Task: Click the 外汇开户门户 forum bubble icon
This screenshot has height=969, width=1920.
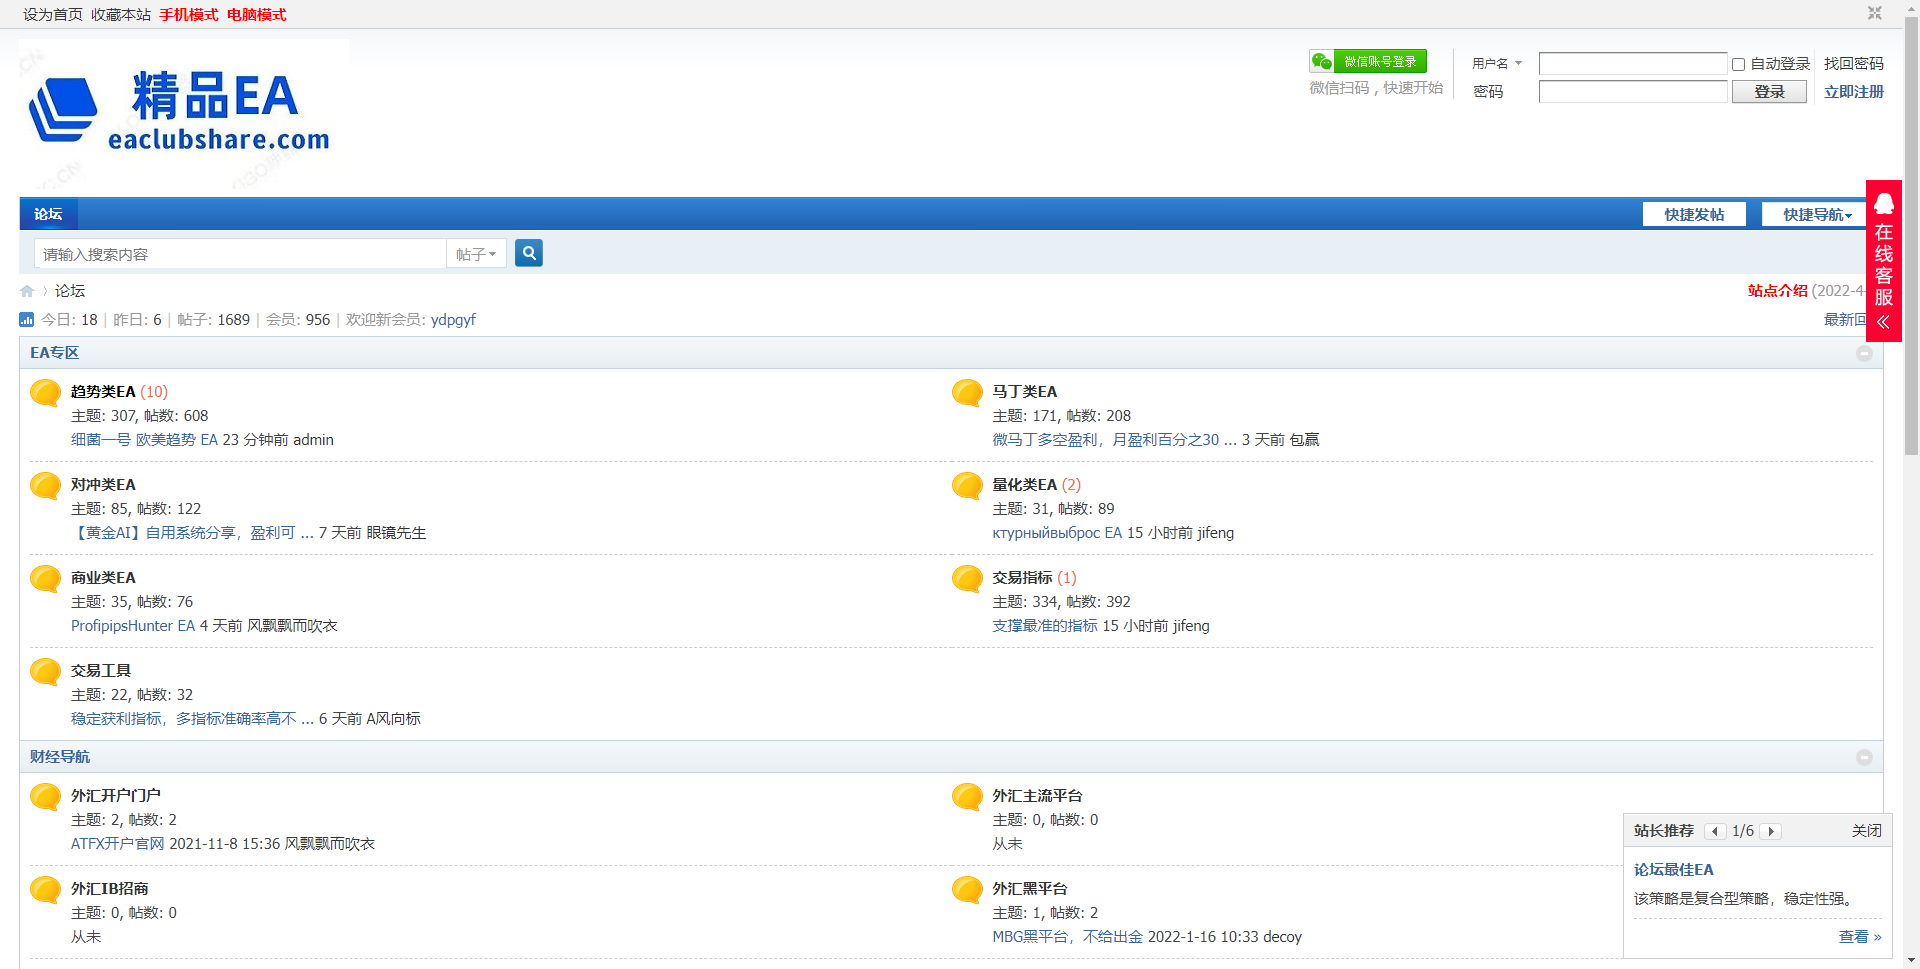Action: coord(46,797)
